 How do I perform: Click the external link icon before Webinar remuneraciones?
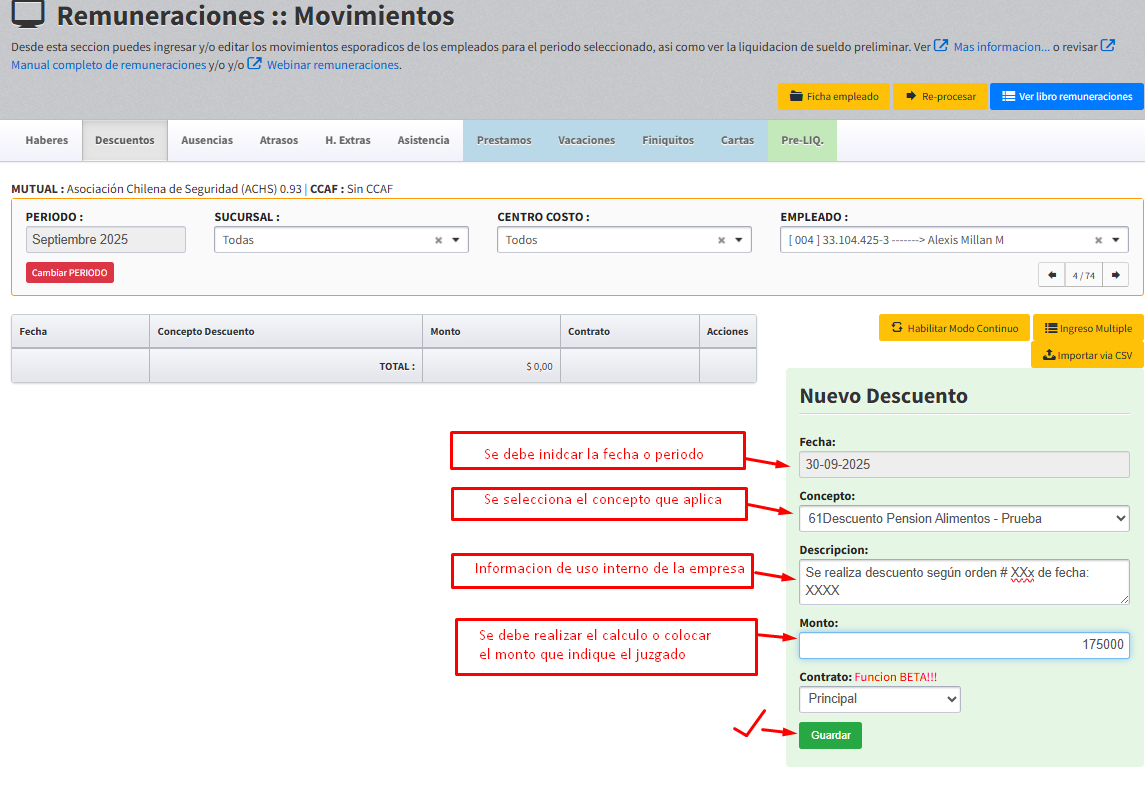coord(255,64)
